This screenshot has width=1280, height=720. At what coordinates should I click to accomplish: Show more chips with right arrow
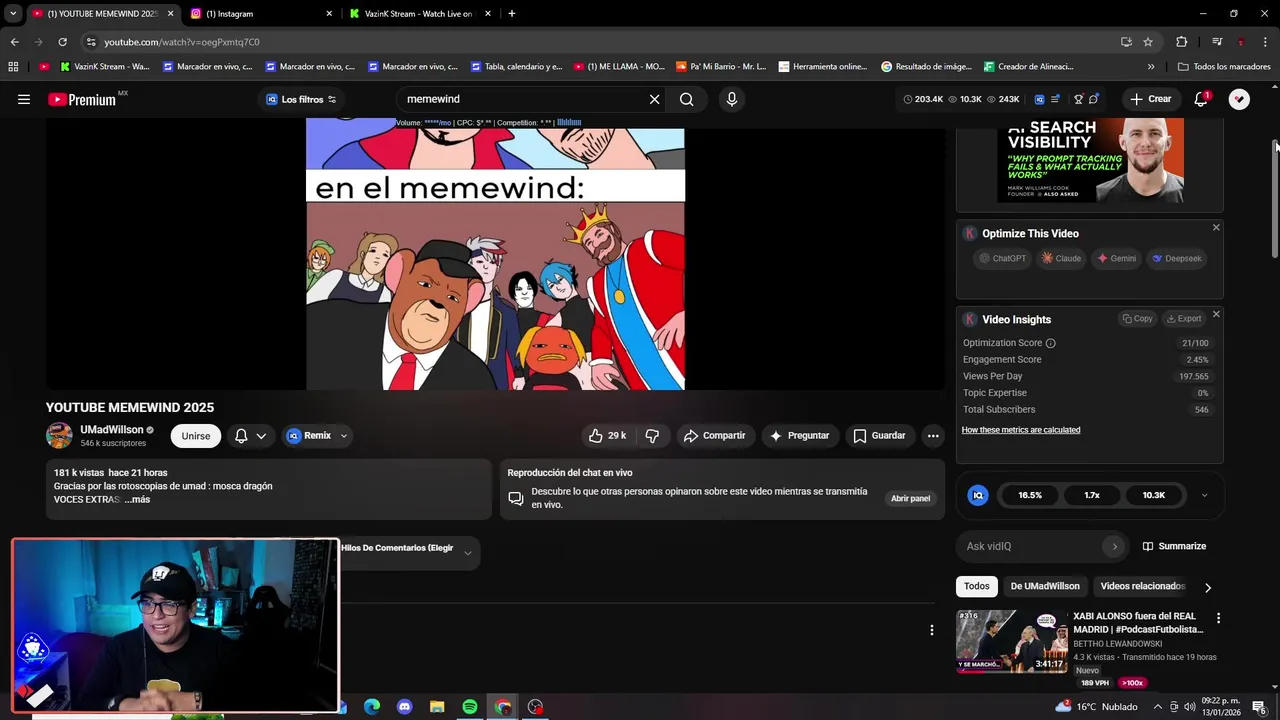click(1207, 587)
